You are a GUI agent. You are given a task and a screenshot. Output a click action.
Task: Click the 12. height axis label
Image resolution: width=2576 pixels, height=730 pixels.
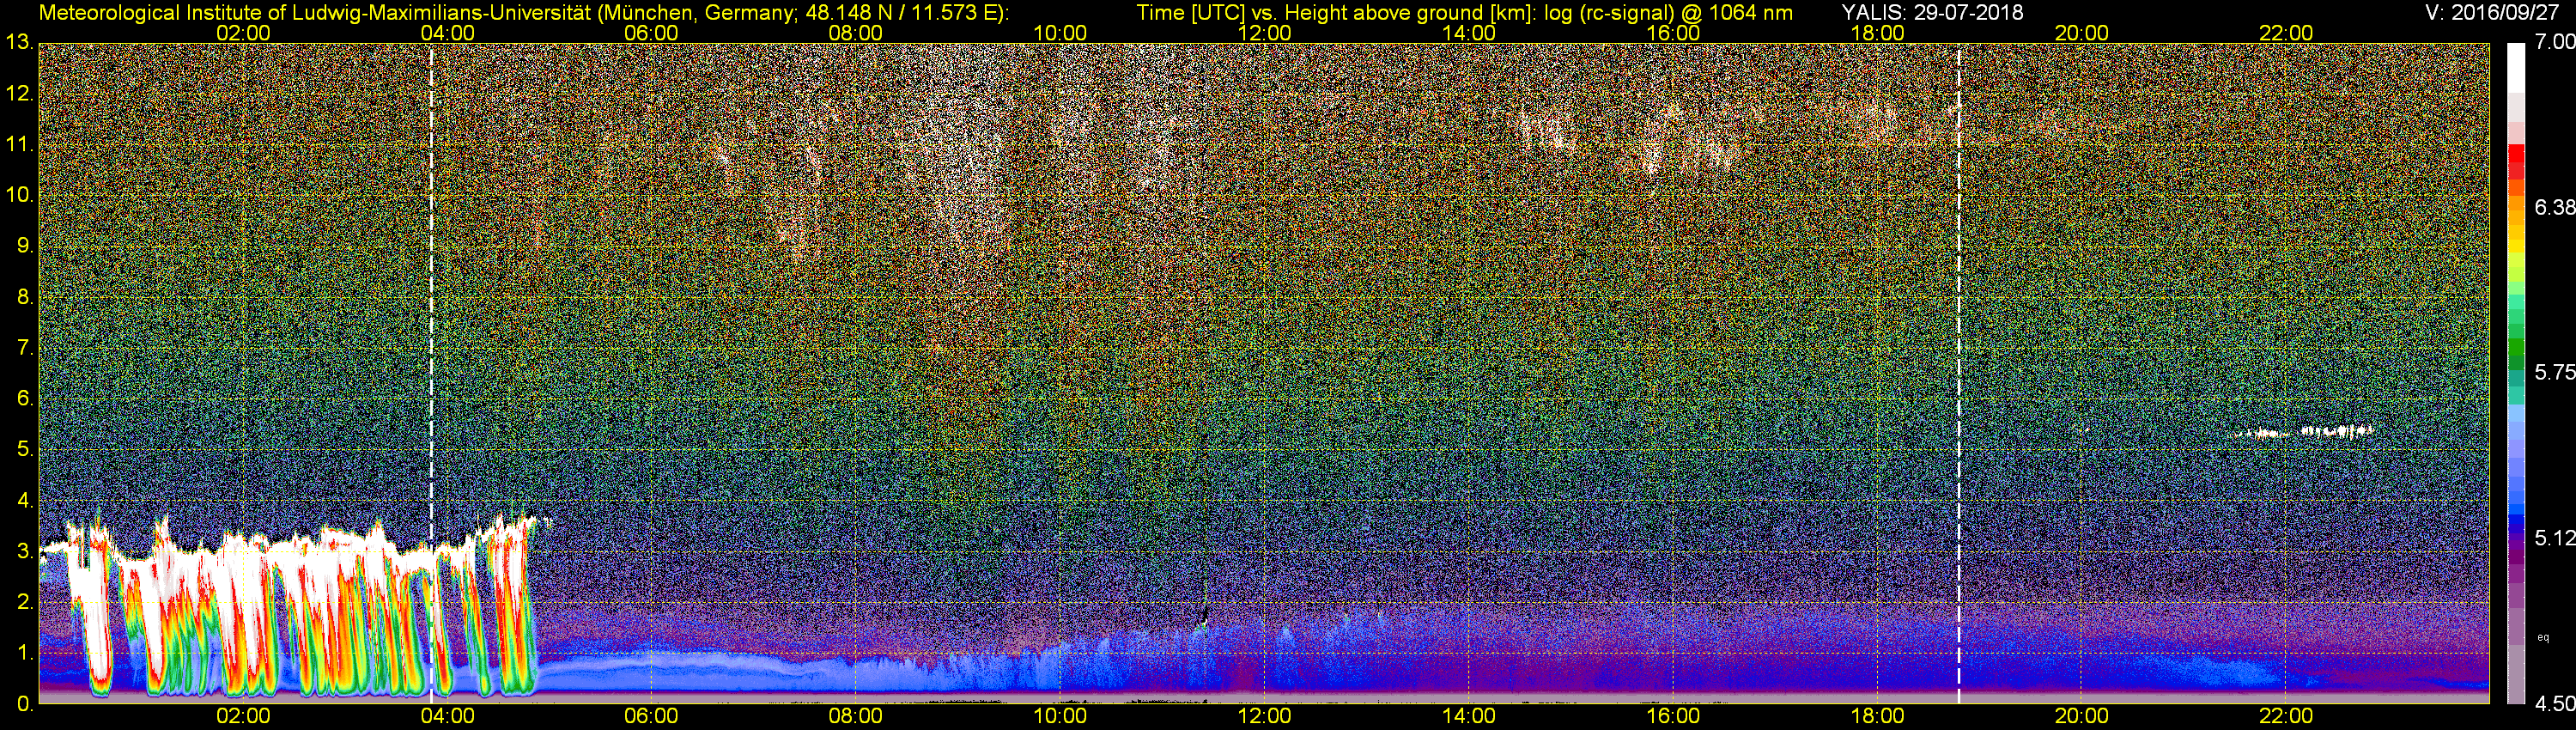[19, 94]
